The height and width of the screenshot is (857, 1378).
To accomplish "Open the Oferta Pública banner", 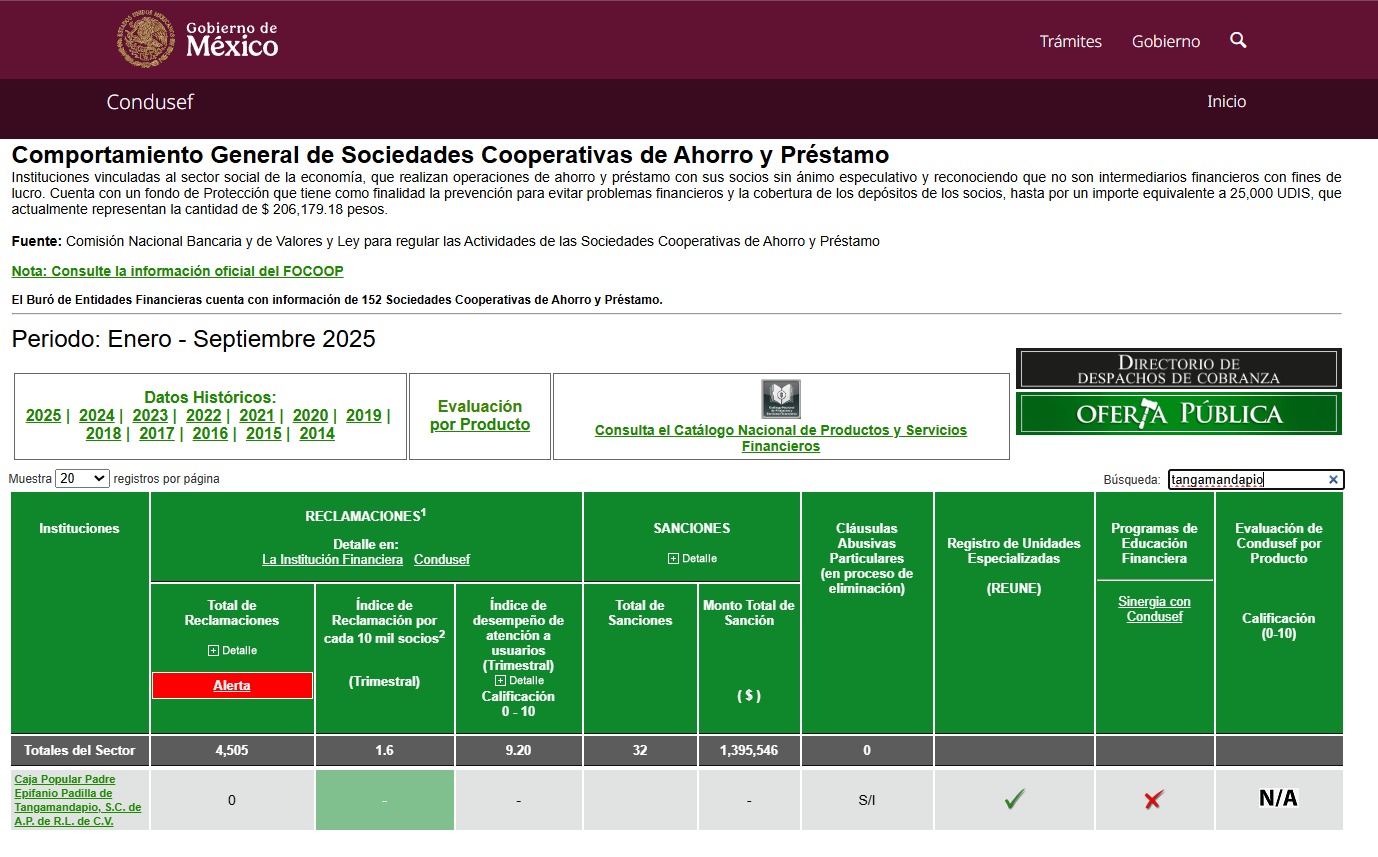I will point(1178,414).
